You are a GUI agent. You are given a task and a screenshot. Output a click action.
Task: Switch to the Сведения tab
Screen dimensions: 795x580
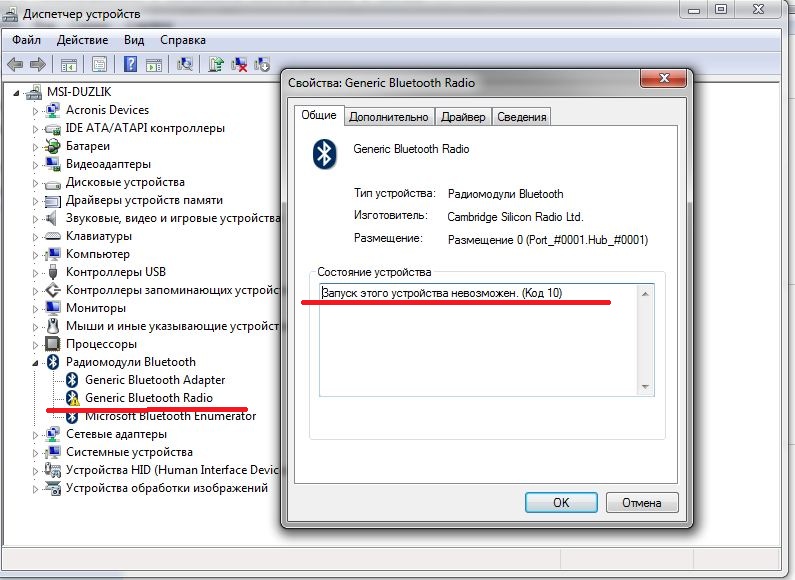tap(522, 117)
